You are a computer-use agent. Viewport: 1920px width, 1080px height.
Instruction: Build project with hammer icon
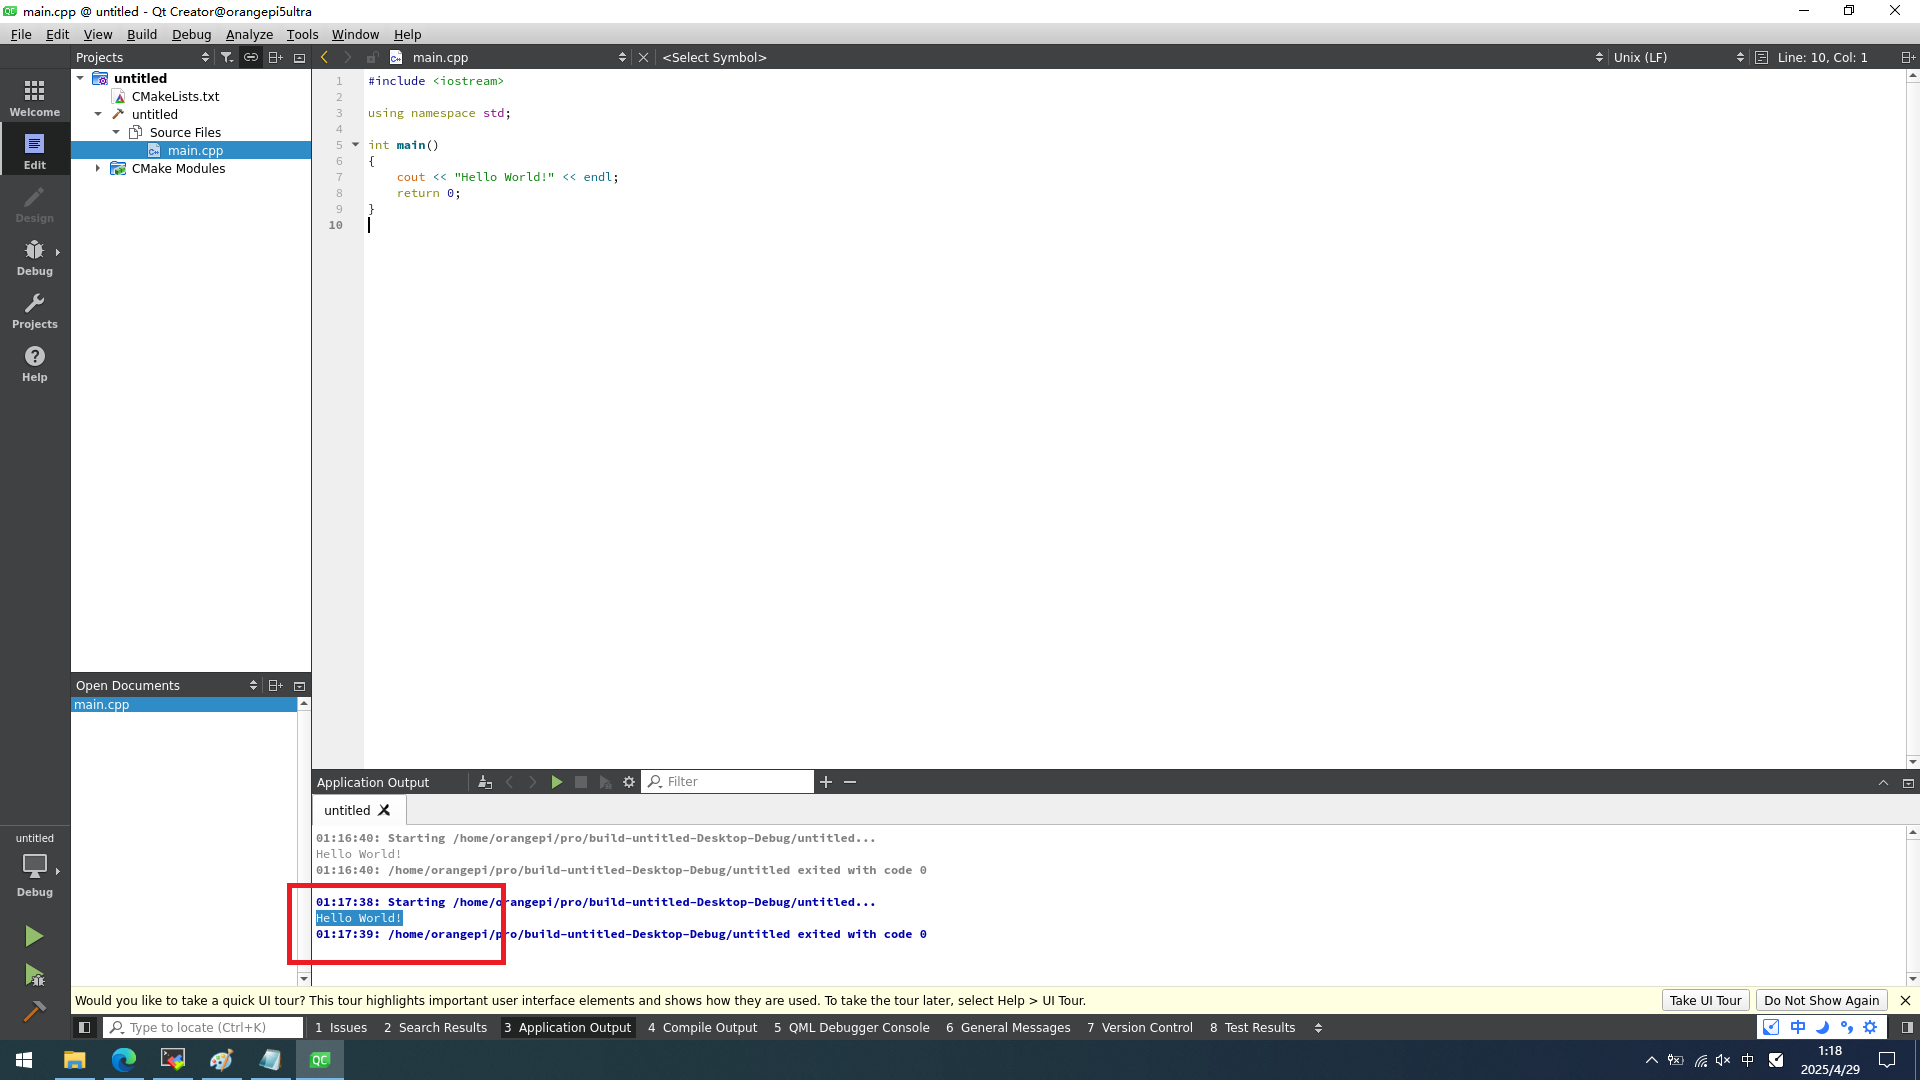pos(34,1011)
